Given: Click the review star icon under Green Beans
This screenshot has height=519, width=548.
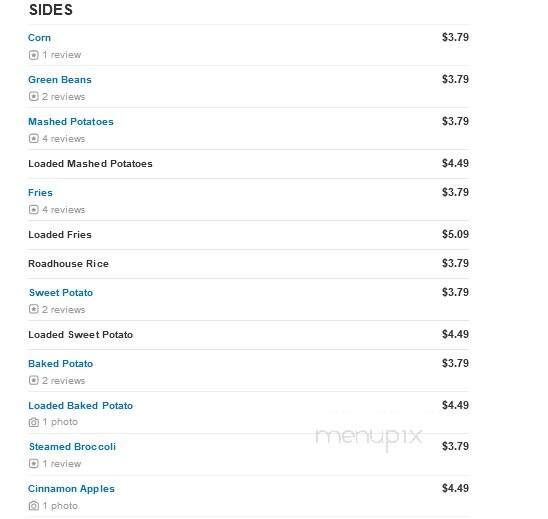Looking at the screenshot, I should point(34,96).
